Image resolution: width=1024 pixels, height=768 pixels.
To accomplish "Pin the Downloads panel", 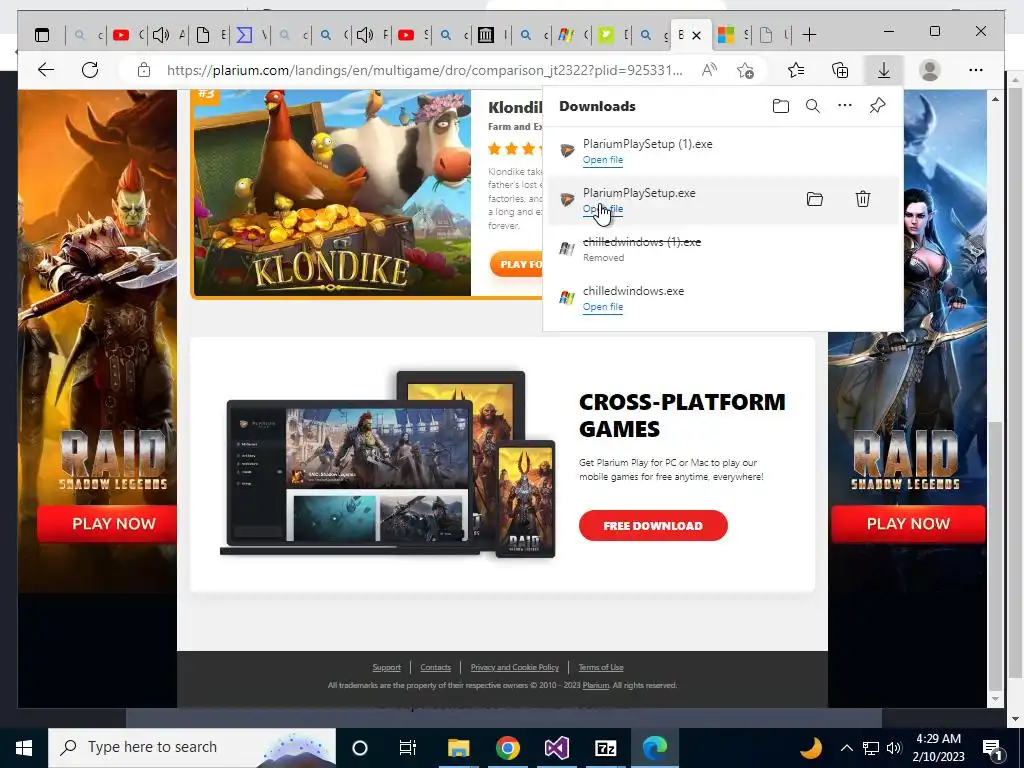I will point(878,105).
